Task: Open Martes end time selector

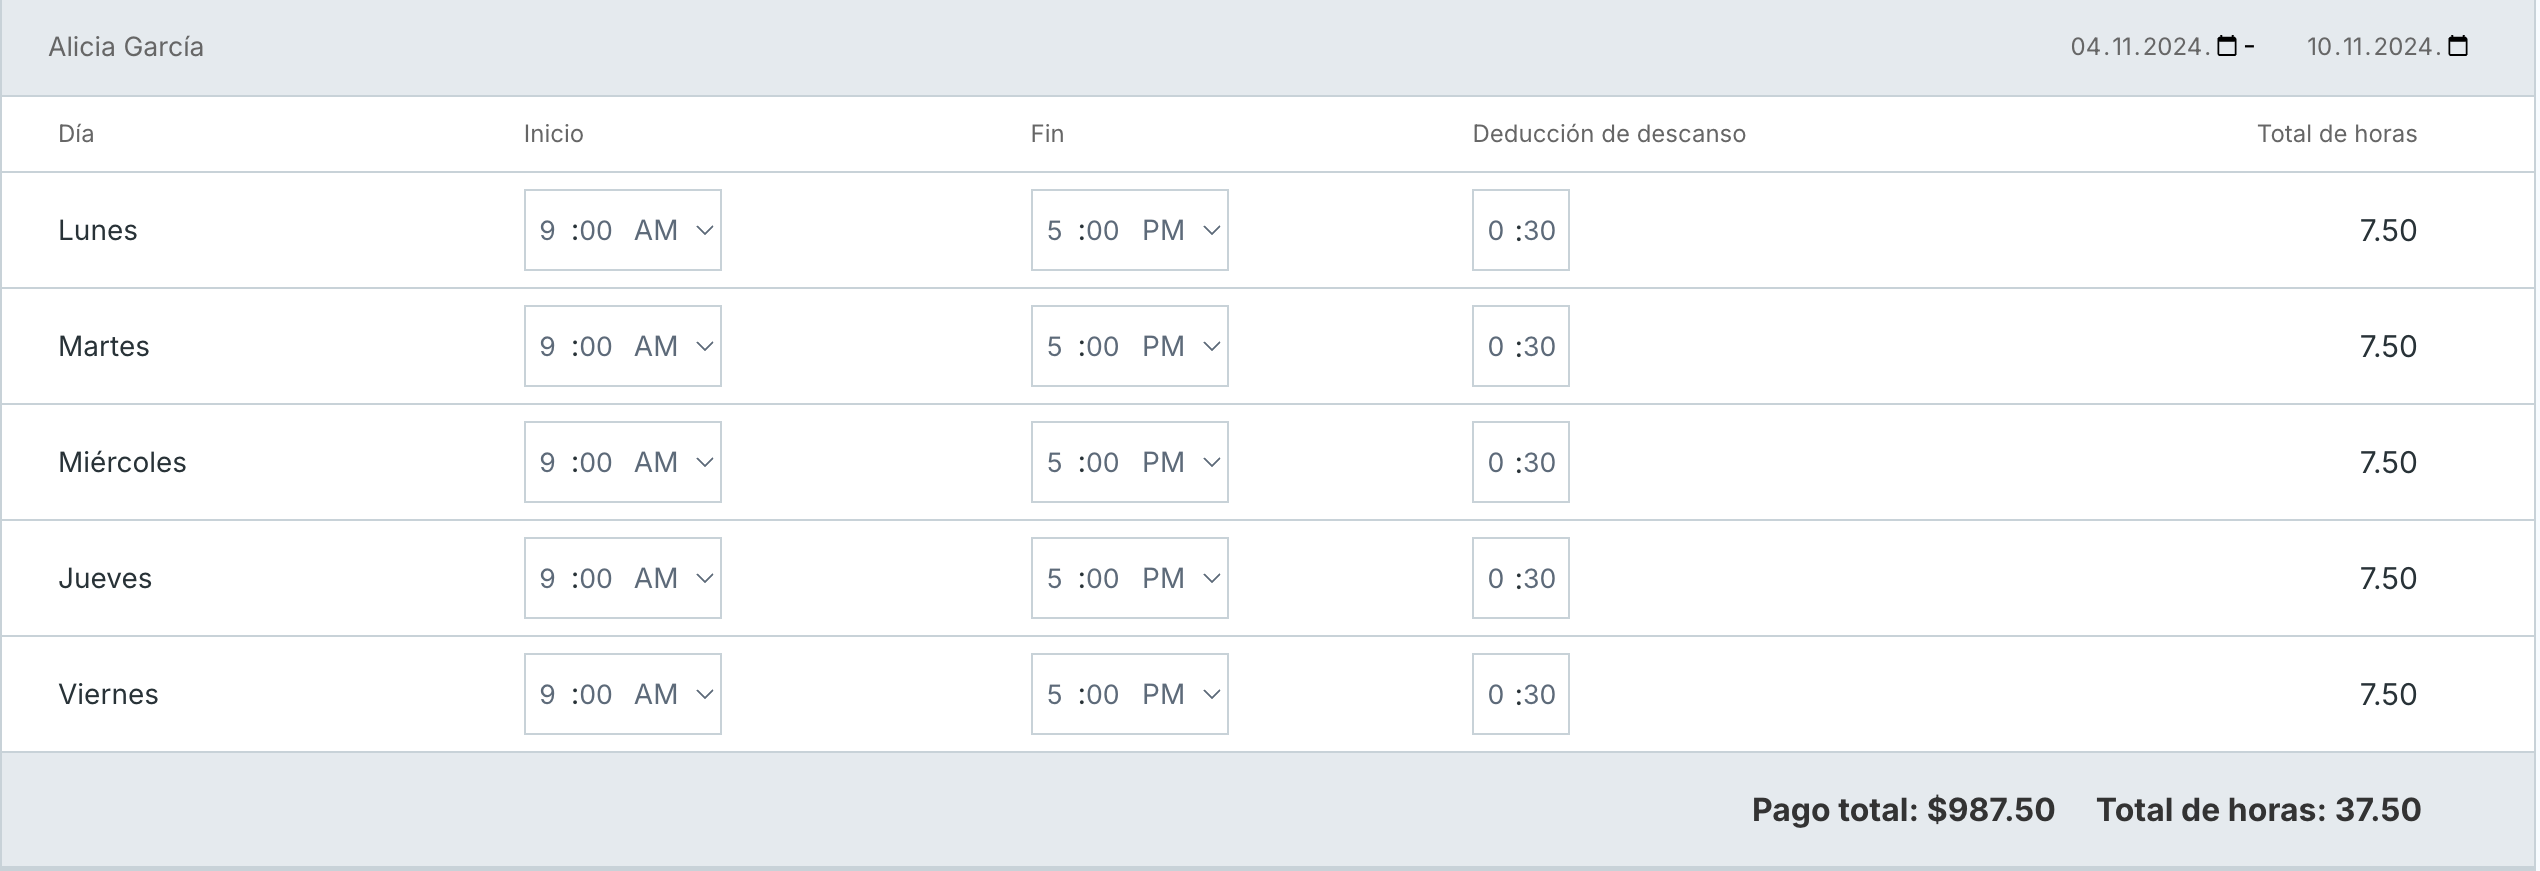Action: [1130, 346]
